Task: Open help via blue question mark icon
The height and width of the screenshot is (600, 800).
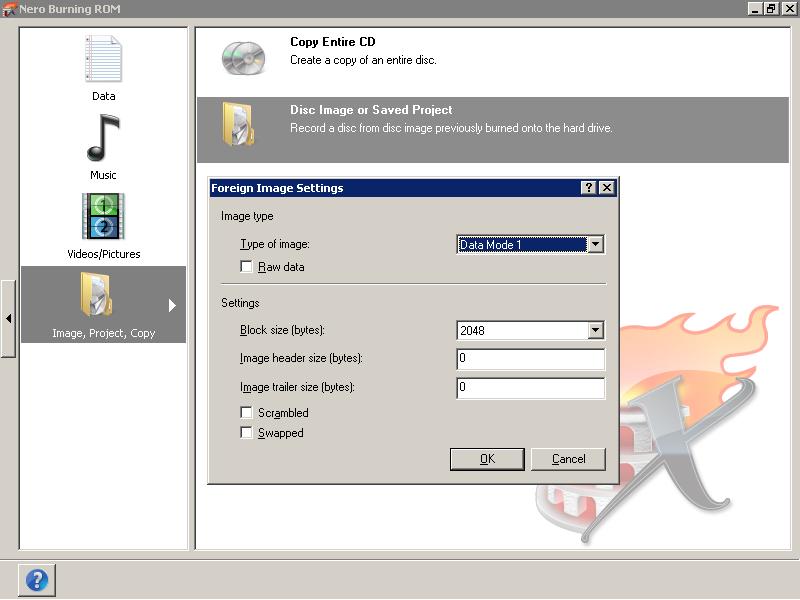Action: click(37, 580)
